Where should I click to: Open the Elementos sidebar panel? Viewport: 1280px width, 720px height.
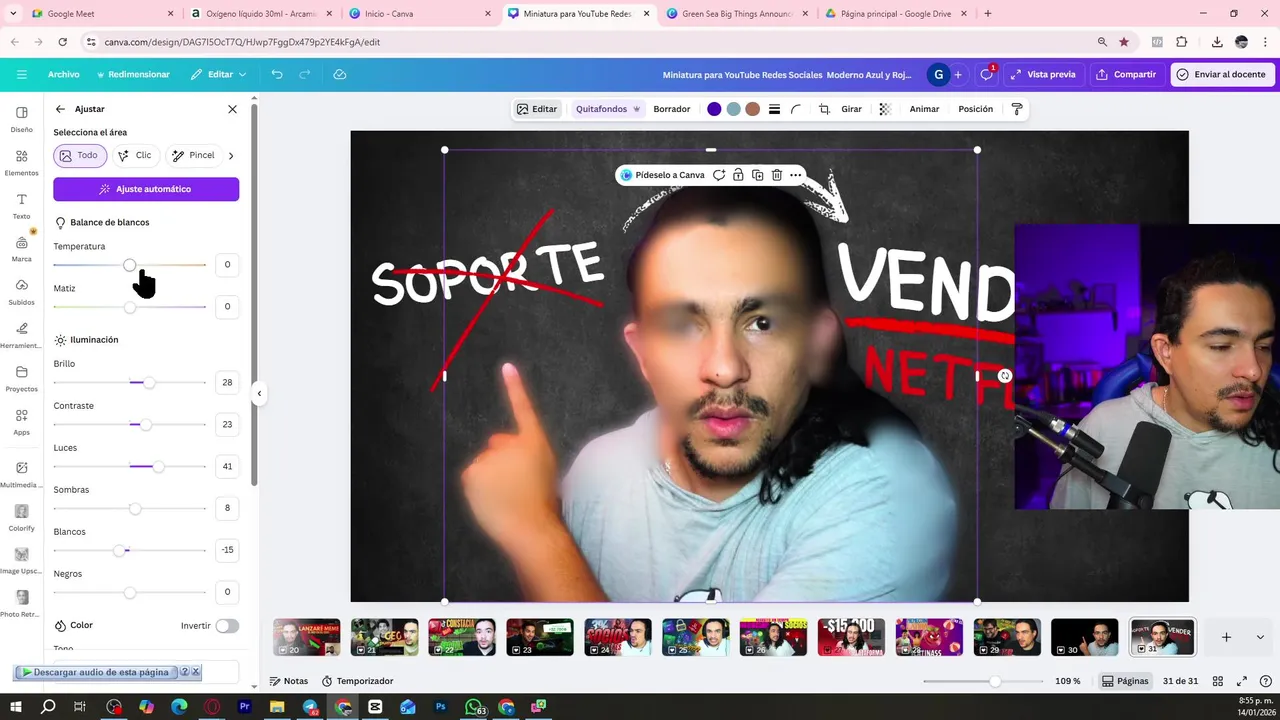21,162
